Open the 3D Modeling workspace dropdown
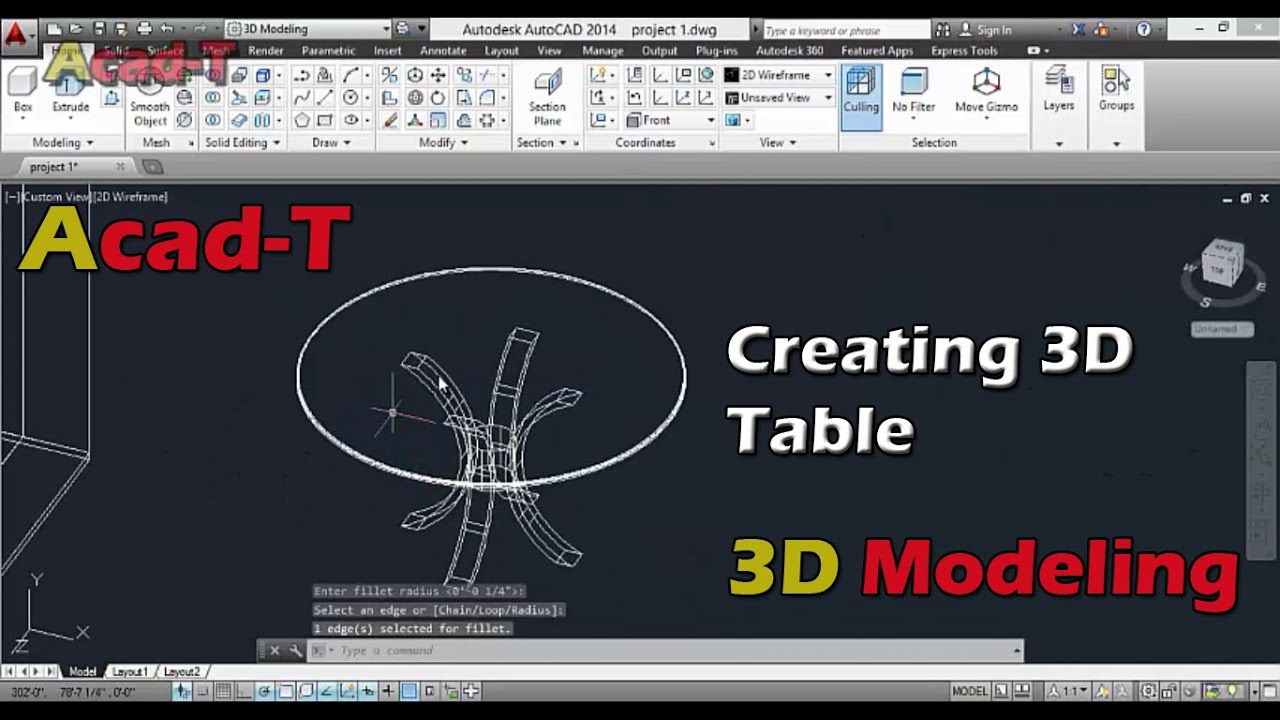This screenshot has height=720, width=1280. point(309,29)
